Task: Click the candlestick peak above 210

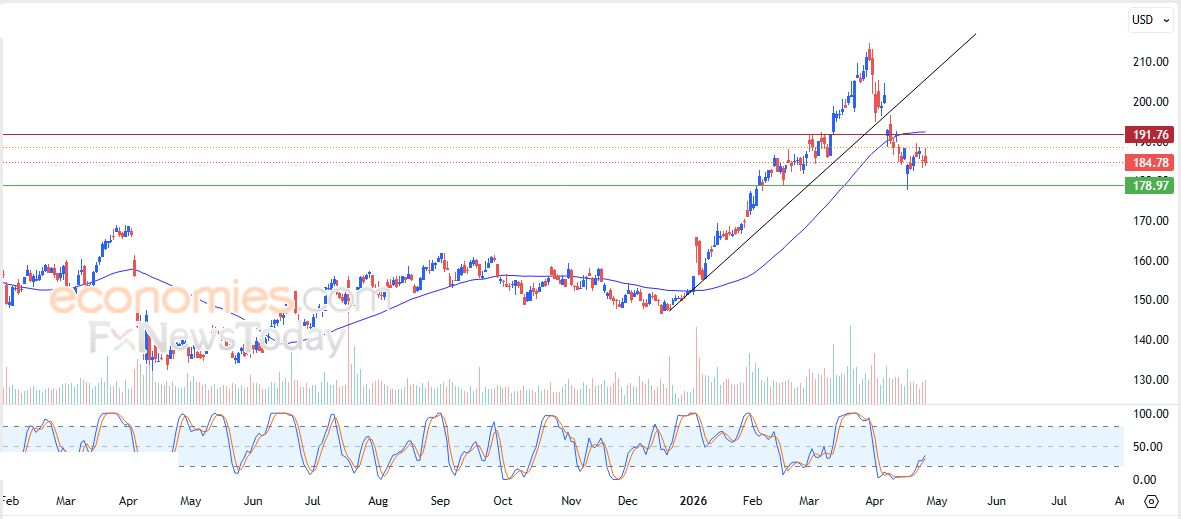Action: pos(869,48)
